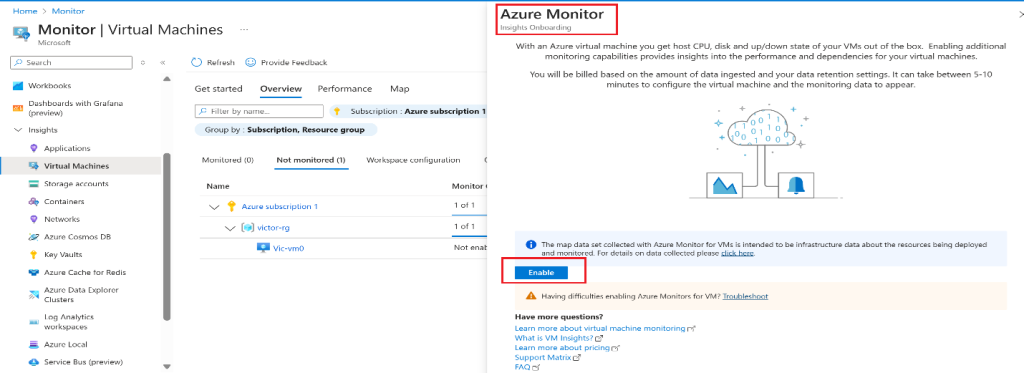Screen dimensions: 1024x373
Task: Click the Name column header
Action: coord(217,186)
